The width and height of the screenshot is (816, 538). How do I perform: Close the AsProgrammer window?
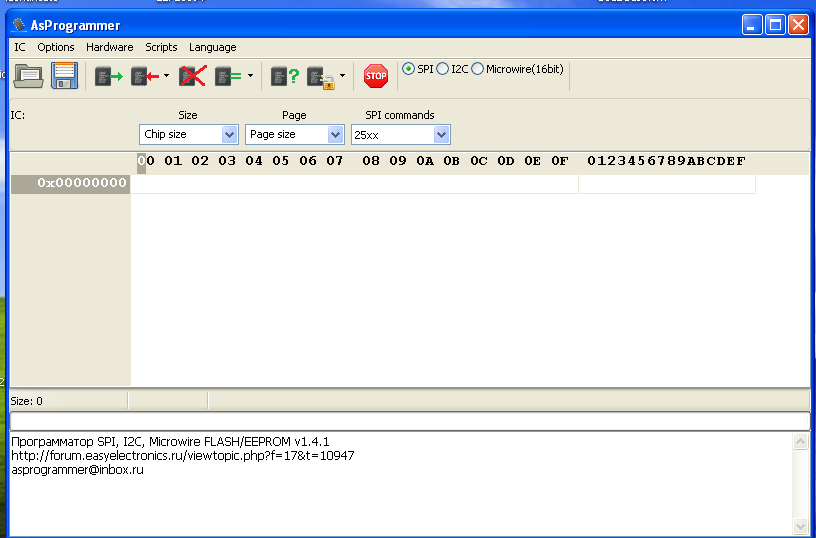798,24
